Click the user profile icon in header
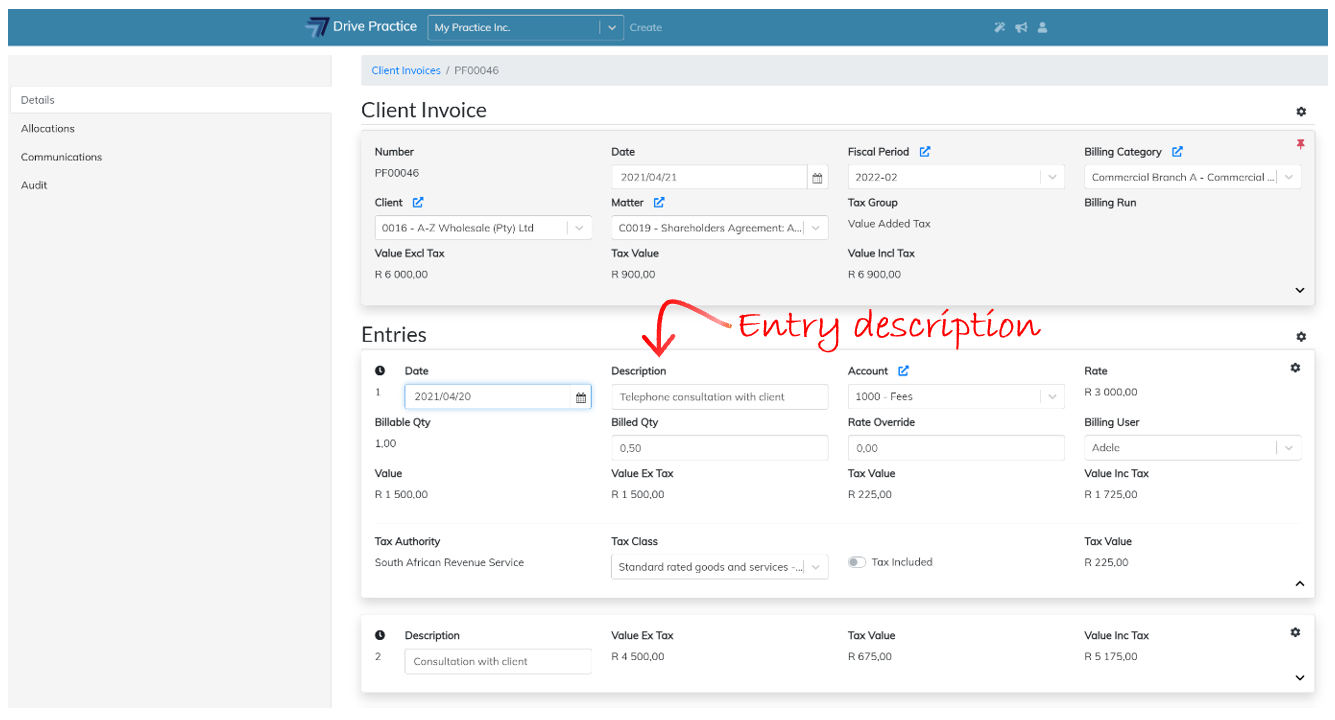Image resolution: width=1335 pixels, height=720 pixels. 1042,28
